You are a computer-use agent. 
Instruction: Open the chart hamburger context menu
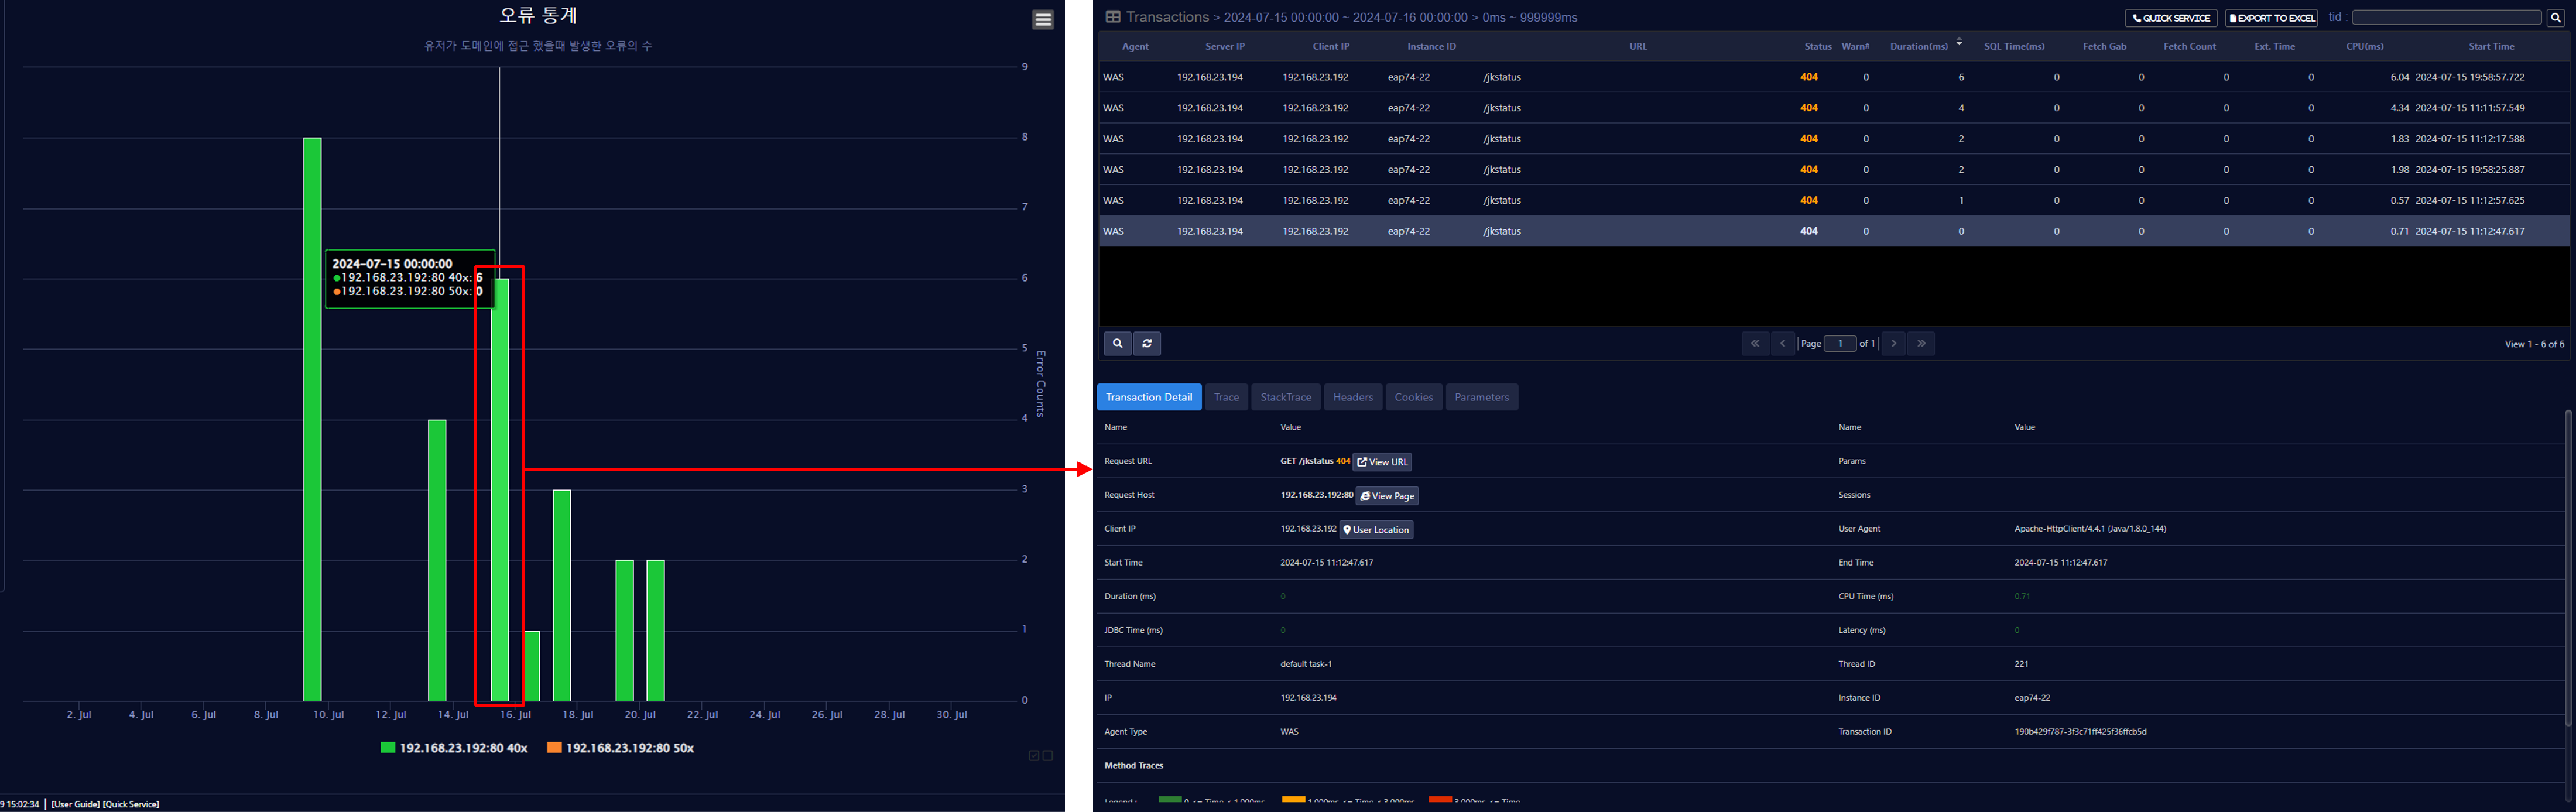coord(1042,20)
